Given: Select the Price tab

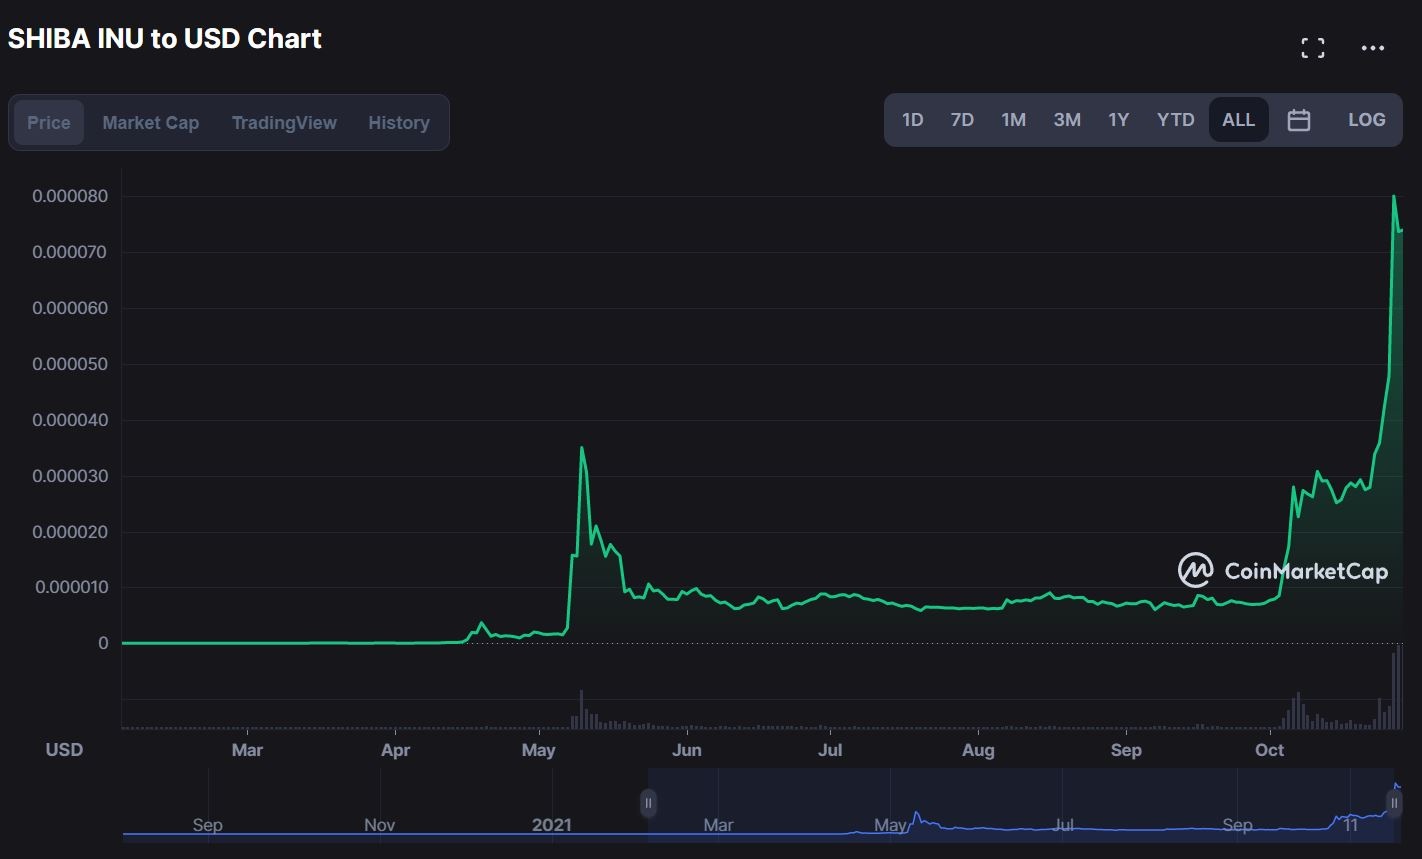Looking at the screenshot, I should pyautogui.click(x=49, y=123).
